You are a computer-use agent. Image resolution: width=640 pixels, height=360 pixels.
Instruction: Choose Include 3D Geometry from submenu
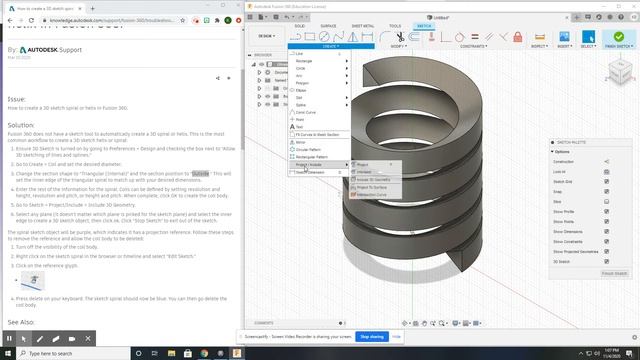pyautogui.click(x=376, y=180)
